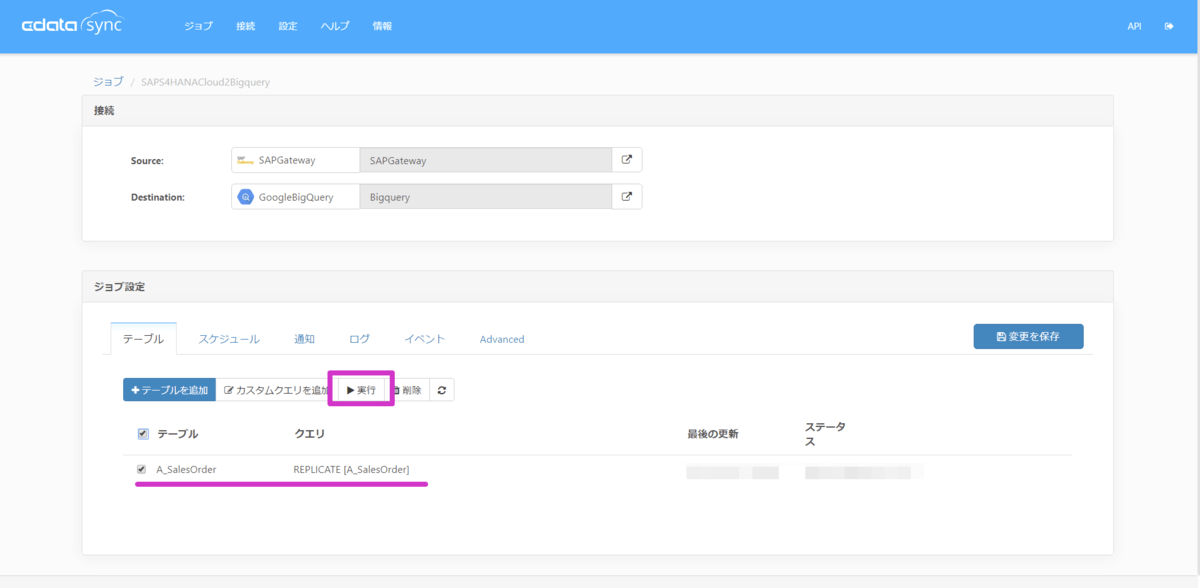Open the ログ tab
The height and width of the screenshot is (588, 1200).
[359, 339]
